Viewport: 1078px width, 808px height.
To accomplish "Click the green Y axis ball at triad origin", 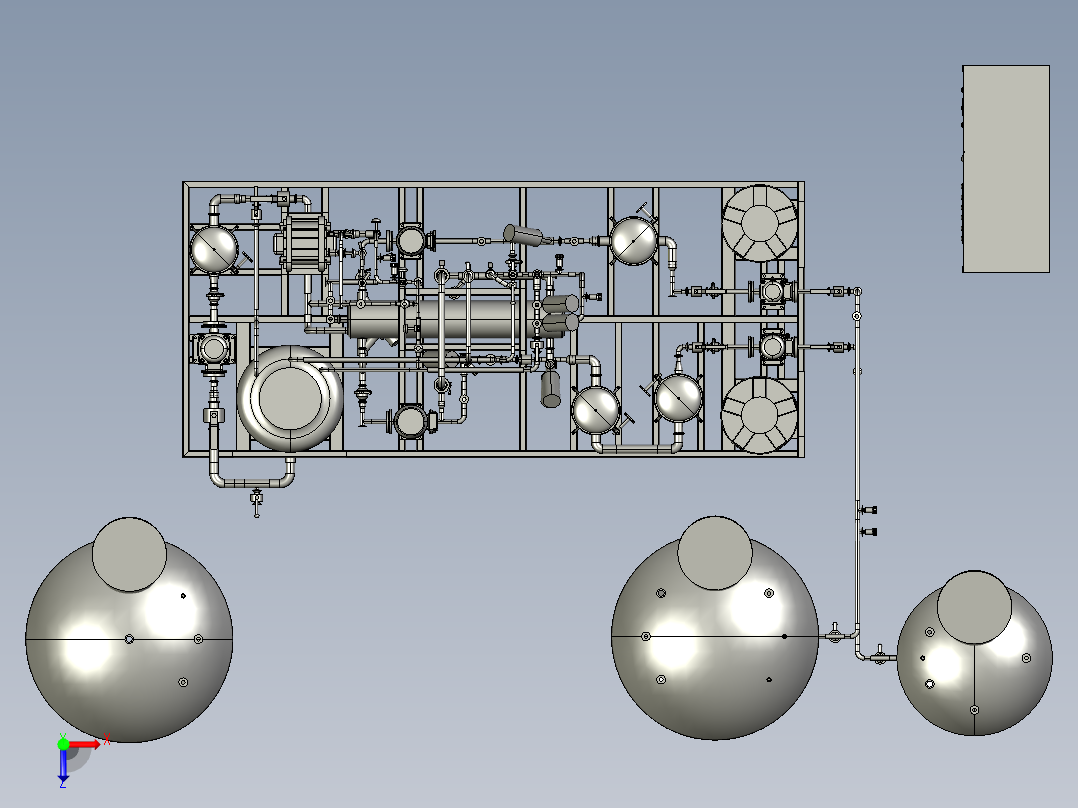I will coord(63,744).
